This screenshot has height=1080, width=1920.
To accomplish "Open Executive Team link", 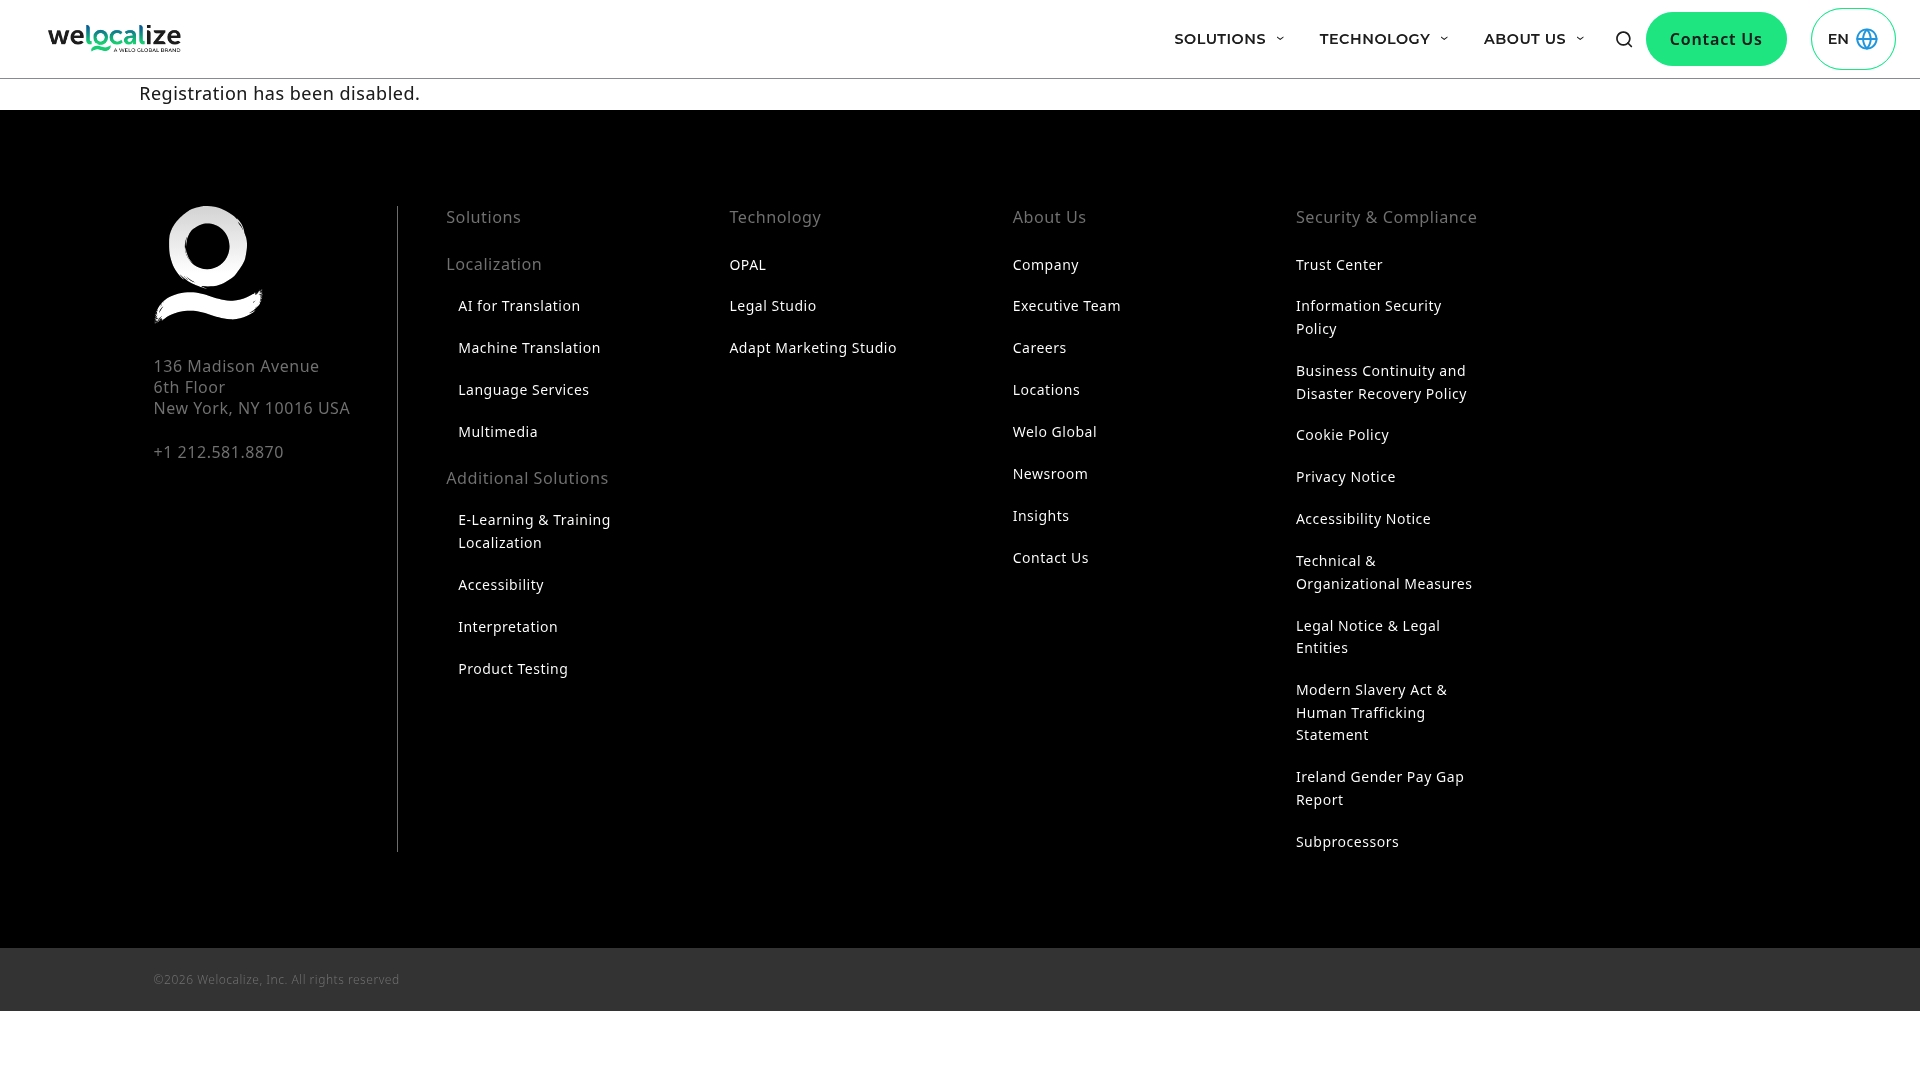I will click(1066, 306).
